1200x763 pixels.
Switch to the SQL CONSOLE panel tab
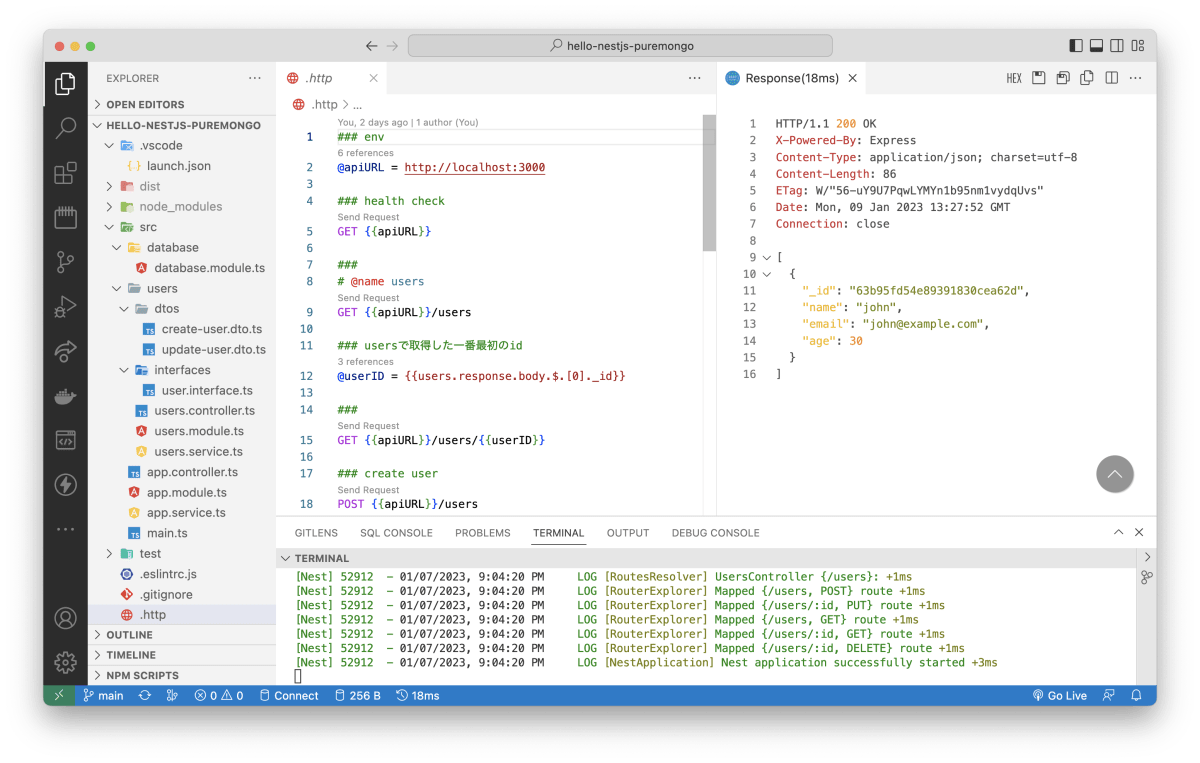[x=396, y=533]
